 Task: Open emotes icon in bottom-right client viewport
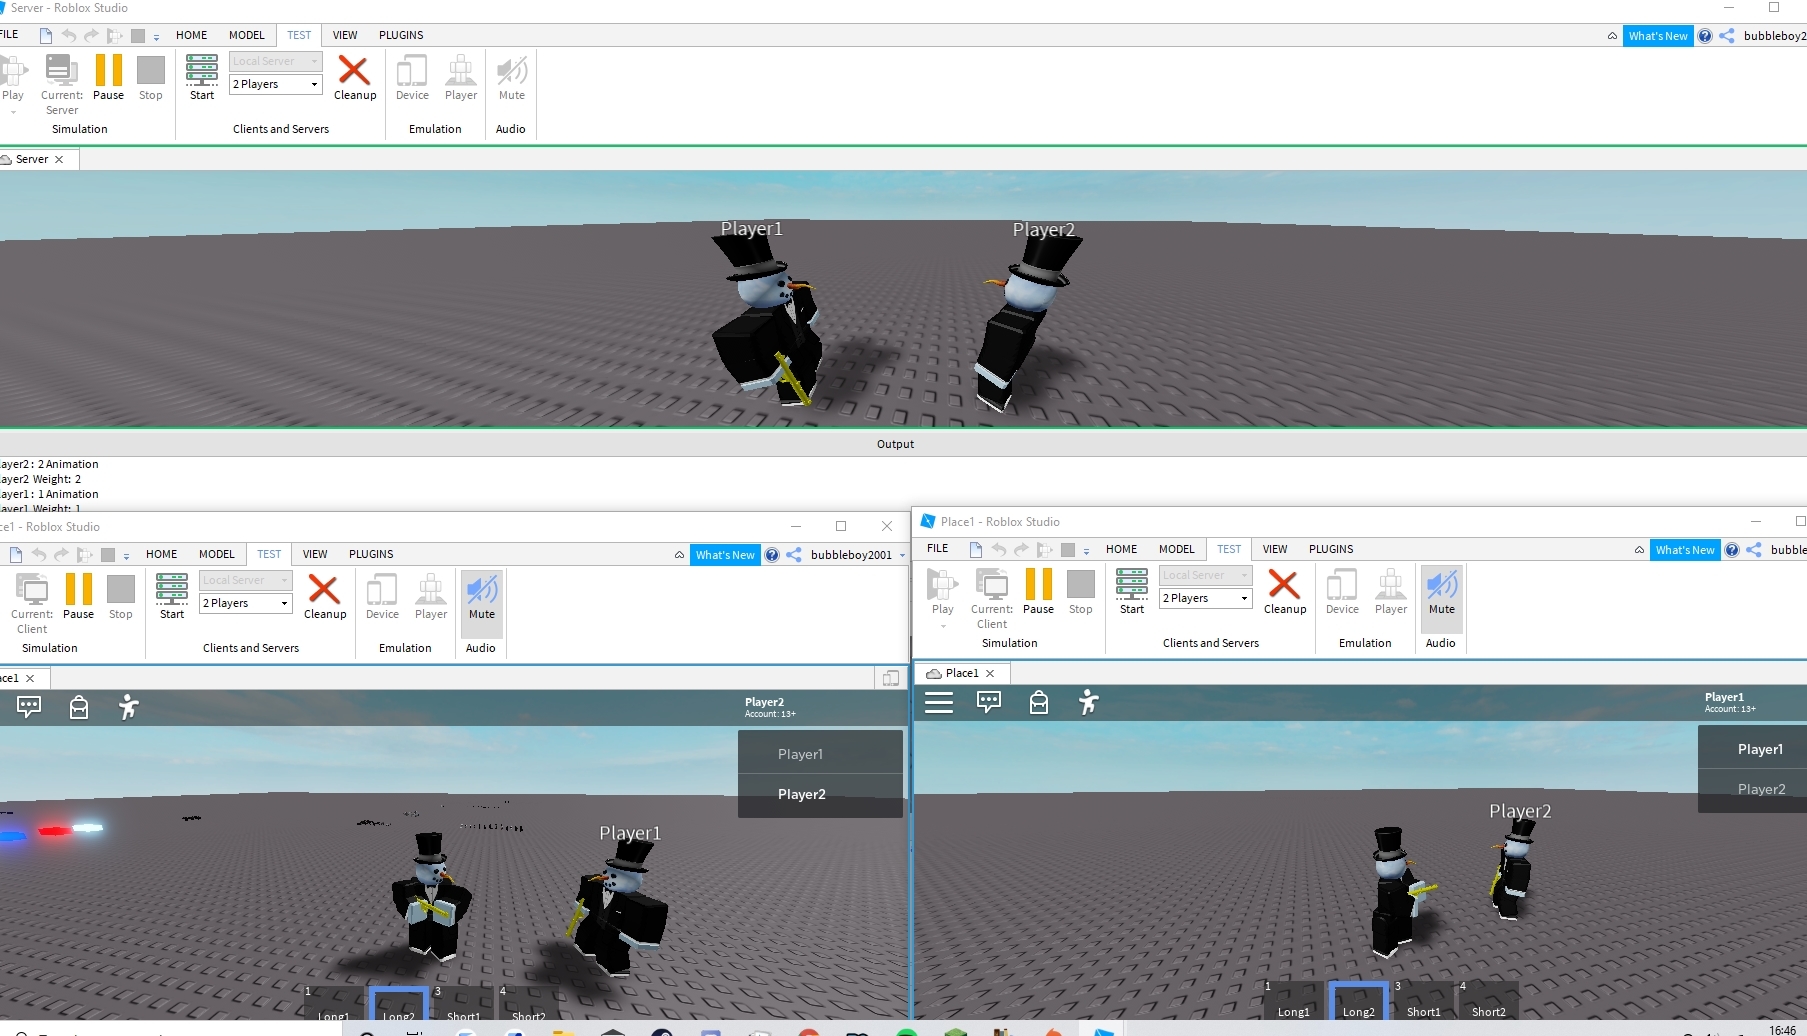click(1088, 702)
